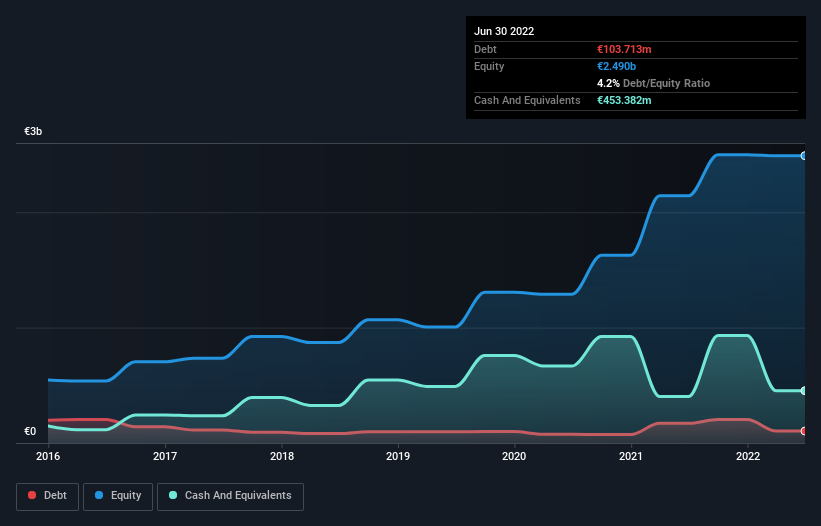Click the red Debt endpoint marker
This screenshot has width=821, height=526.
804,431
